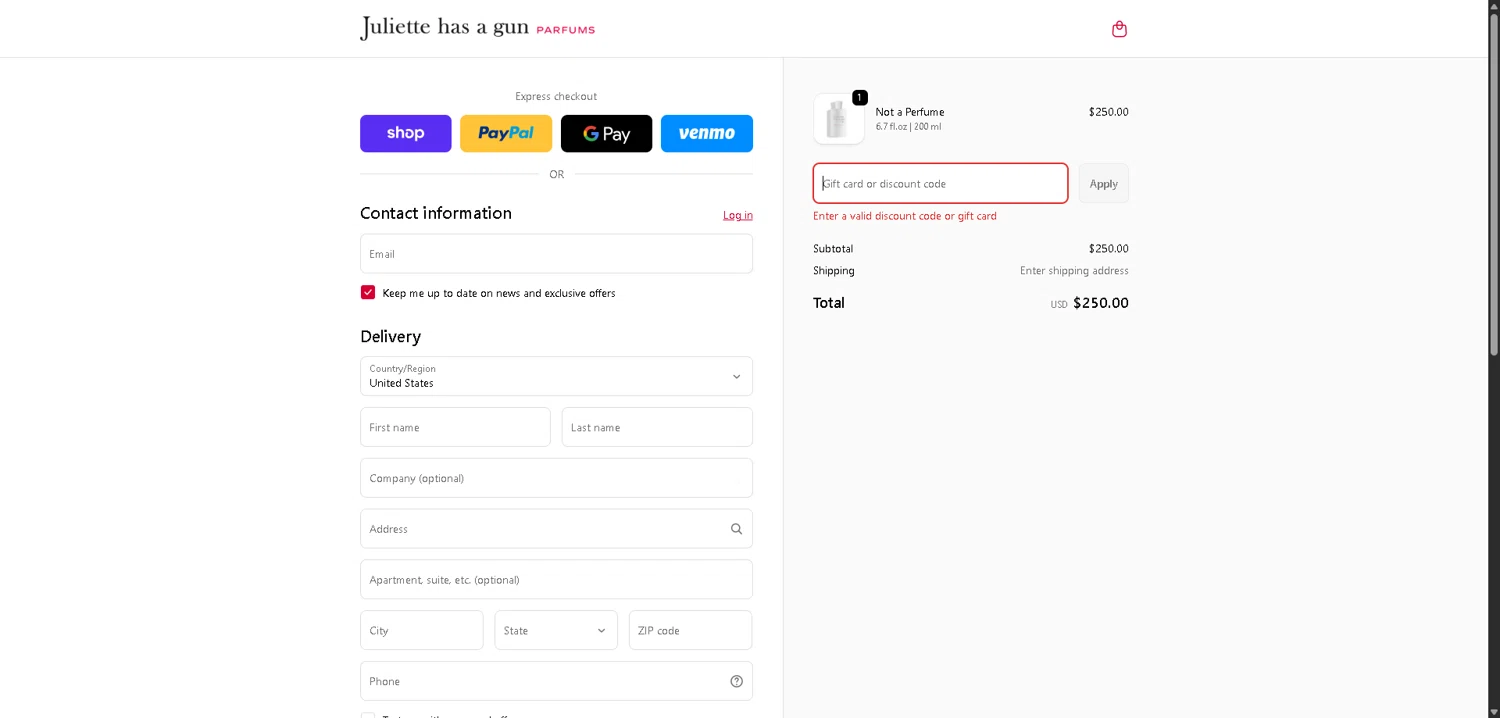Image resolution: width=1500 pixels, height=718 pixels.
Task: Click the Not a Perfume product thumbnail
Action: pos(839,119)
